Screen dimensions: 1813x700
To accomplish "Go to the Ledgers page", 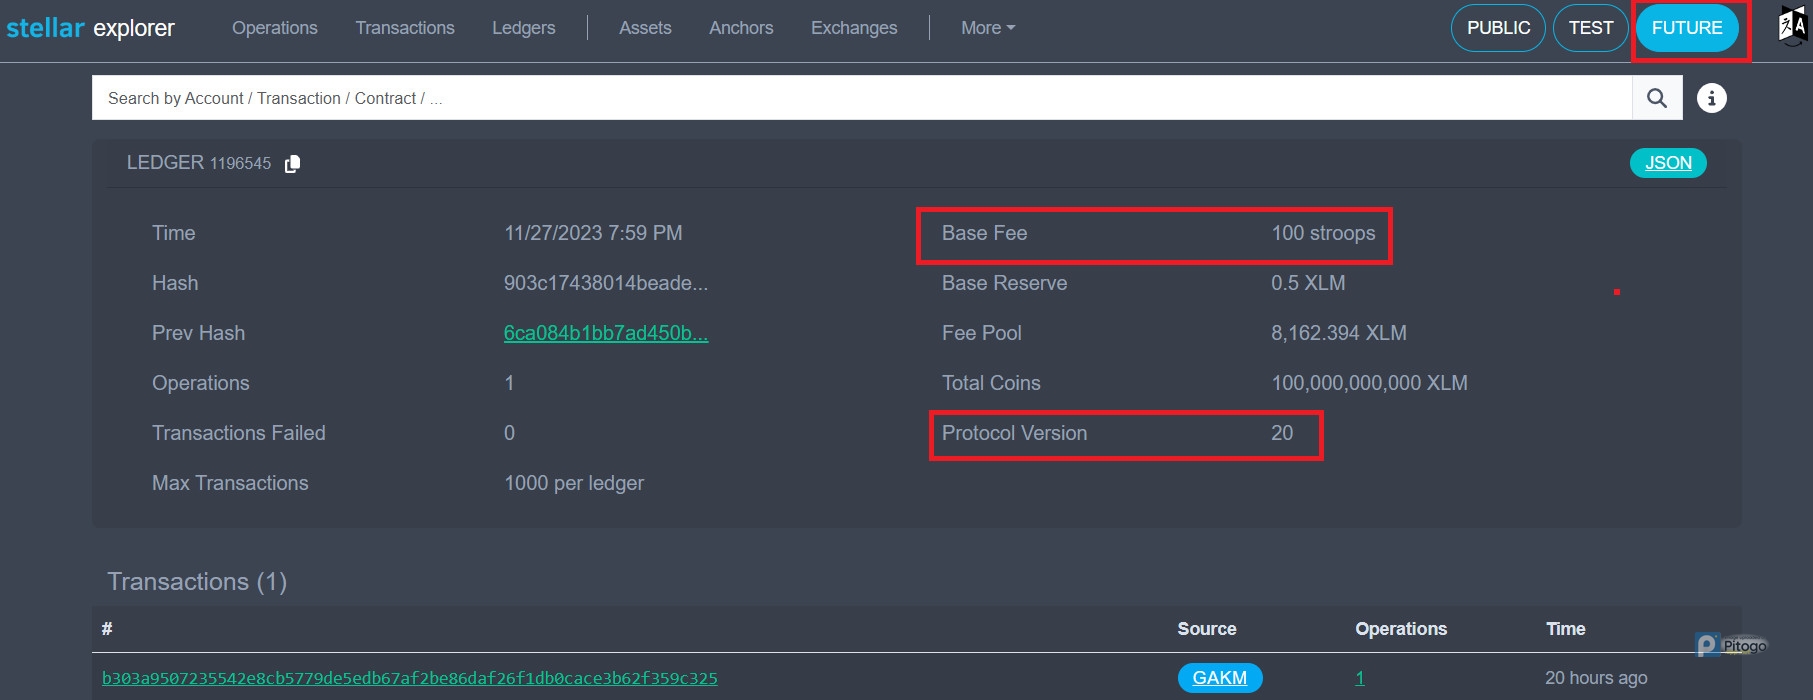I will point(523,28).
